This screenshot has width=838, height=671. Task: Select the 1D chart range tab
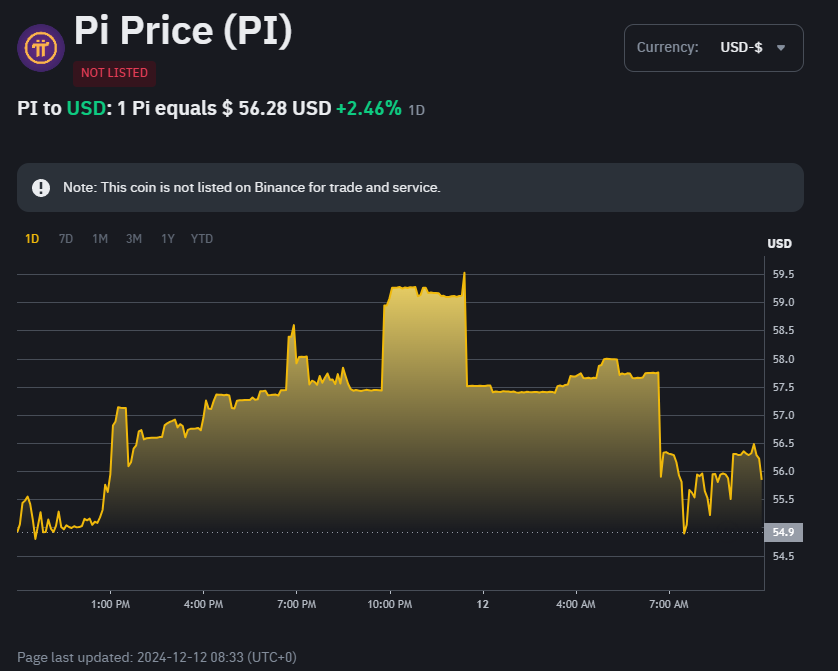click(32, 239)
